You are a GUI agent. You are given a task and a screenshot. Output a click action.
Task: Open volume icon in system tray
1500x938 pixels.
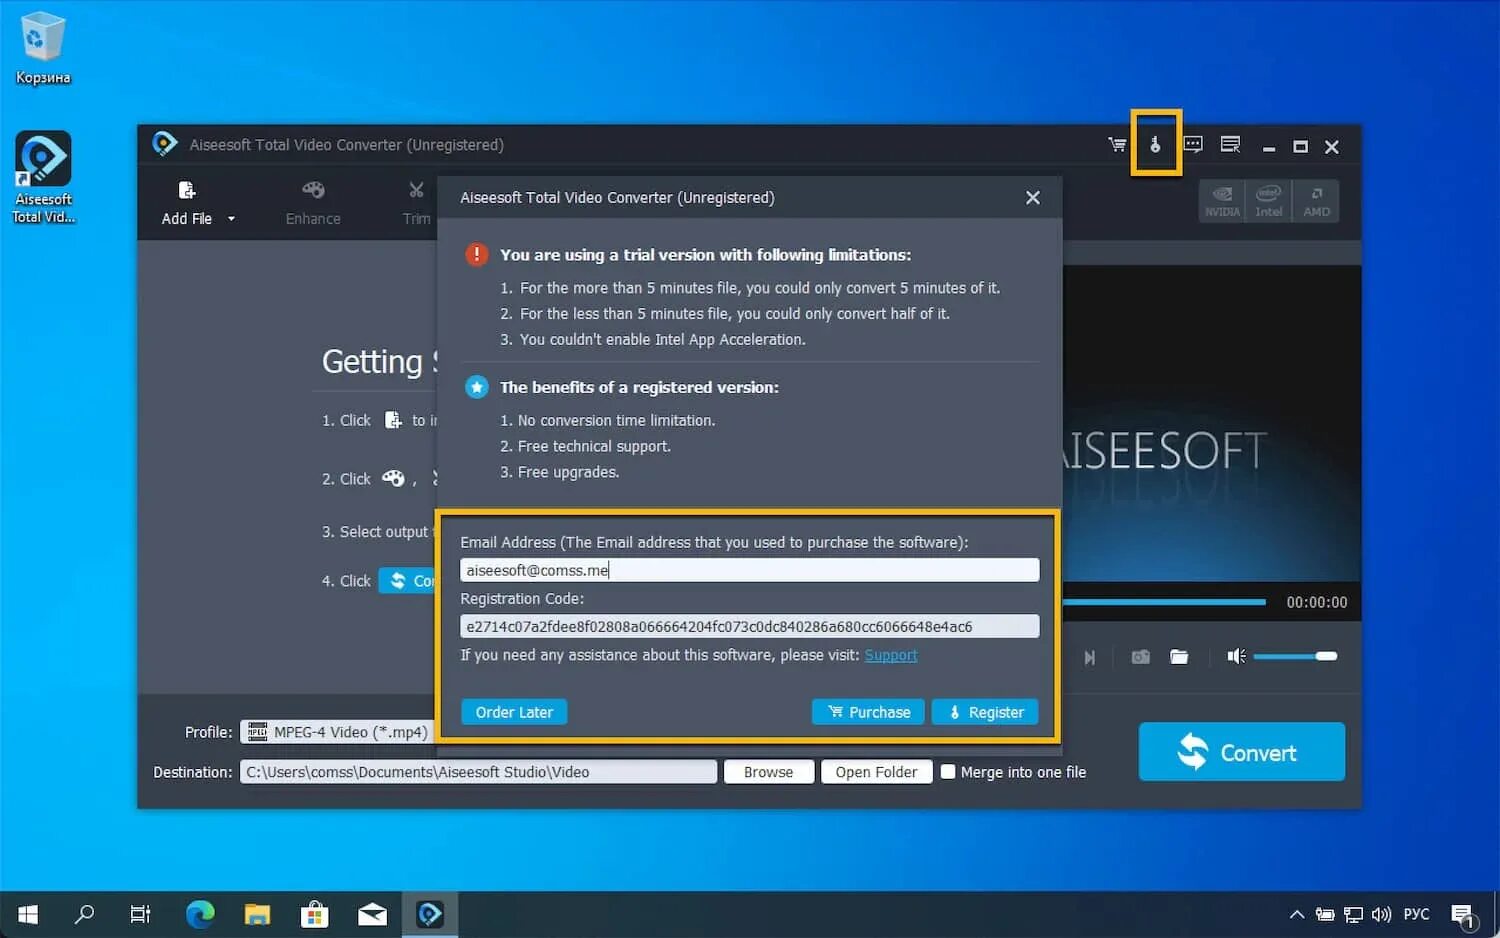[1382, 914]
